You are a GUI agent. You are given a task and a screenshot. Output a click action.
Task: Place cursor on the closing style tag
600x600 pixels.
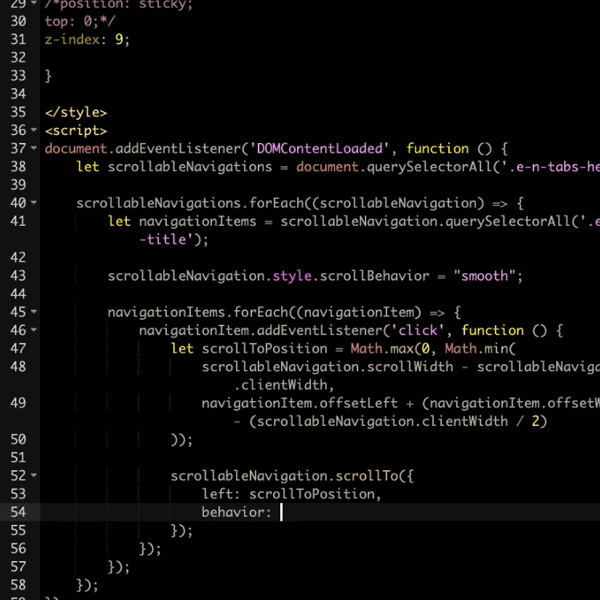(76, 112)
